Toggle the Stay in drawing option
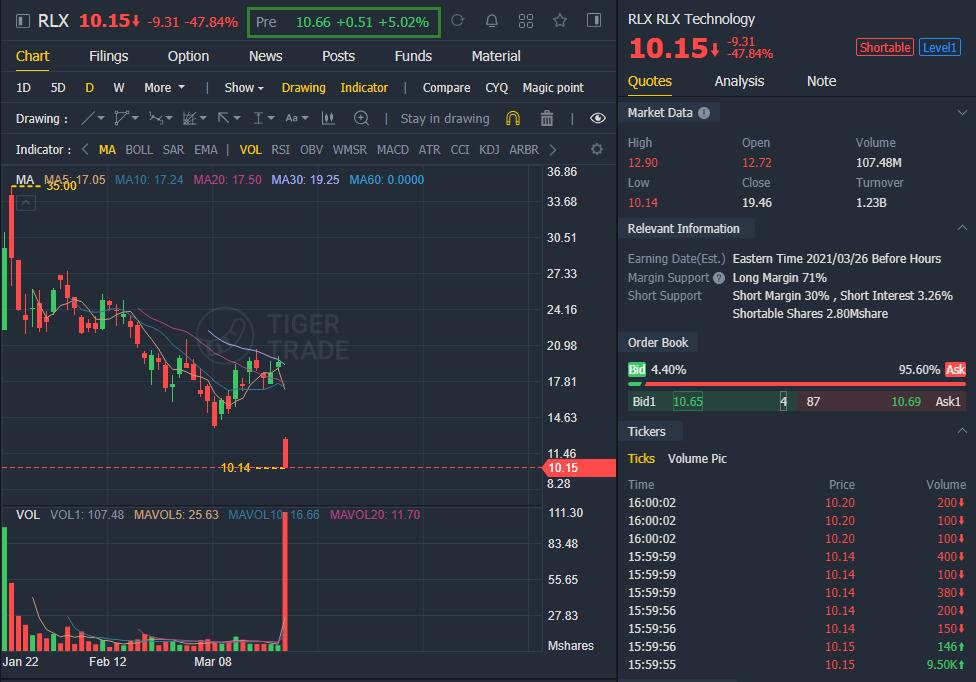This screenshot has width=976, height=682. pyautogui.click(x=444, y=118)
